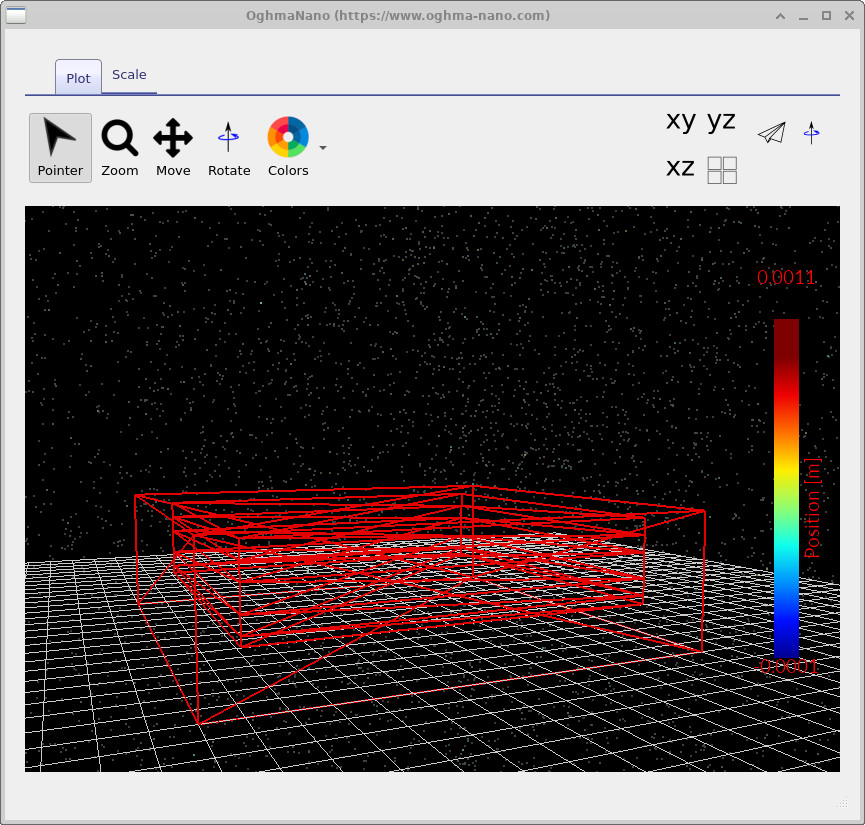Image resolution: width=865 pixels, height=825 pixels.
Task: Click the Position [m] axis label
Action: (812, 508)
